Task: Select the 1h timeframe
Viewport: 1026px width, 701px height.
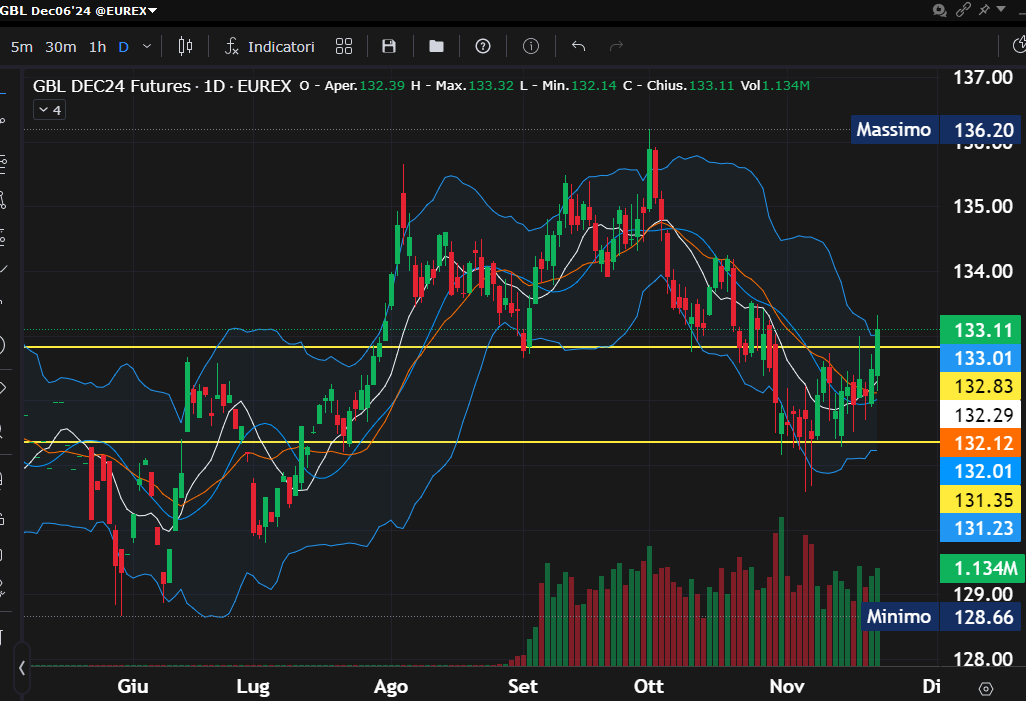Action: coord(97,46)
